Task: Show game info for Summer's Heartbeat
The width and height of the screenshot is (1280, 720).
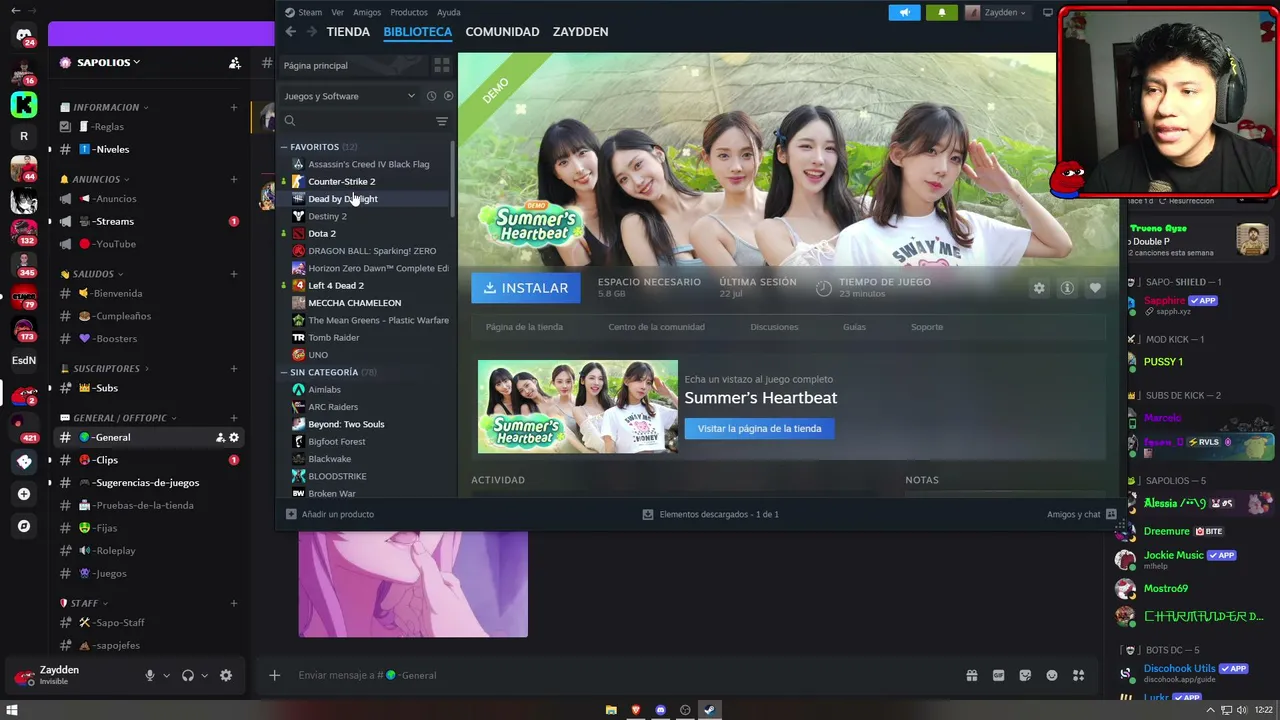Action: click(1067, 288)
